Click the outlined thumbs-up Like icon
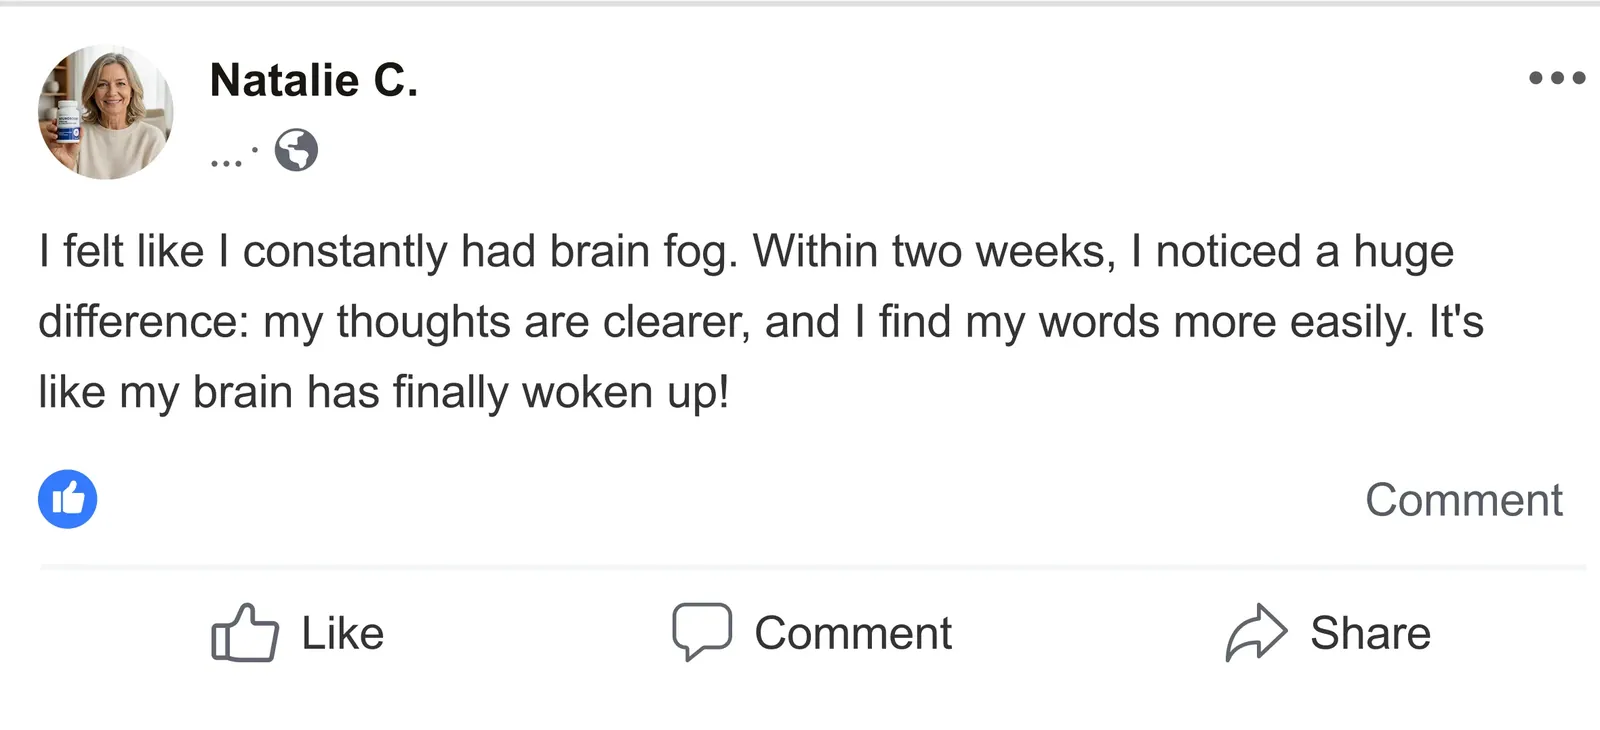This screenshot has width=1600, height=730. click(x=244, y=632)
